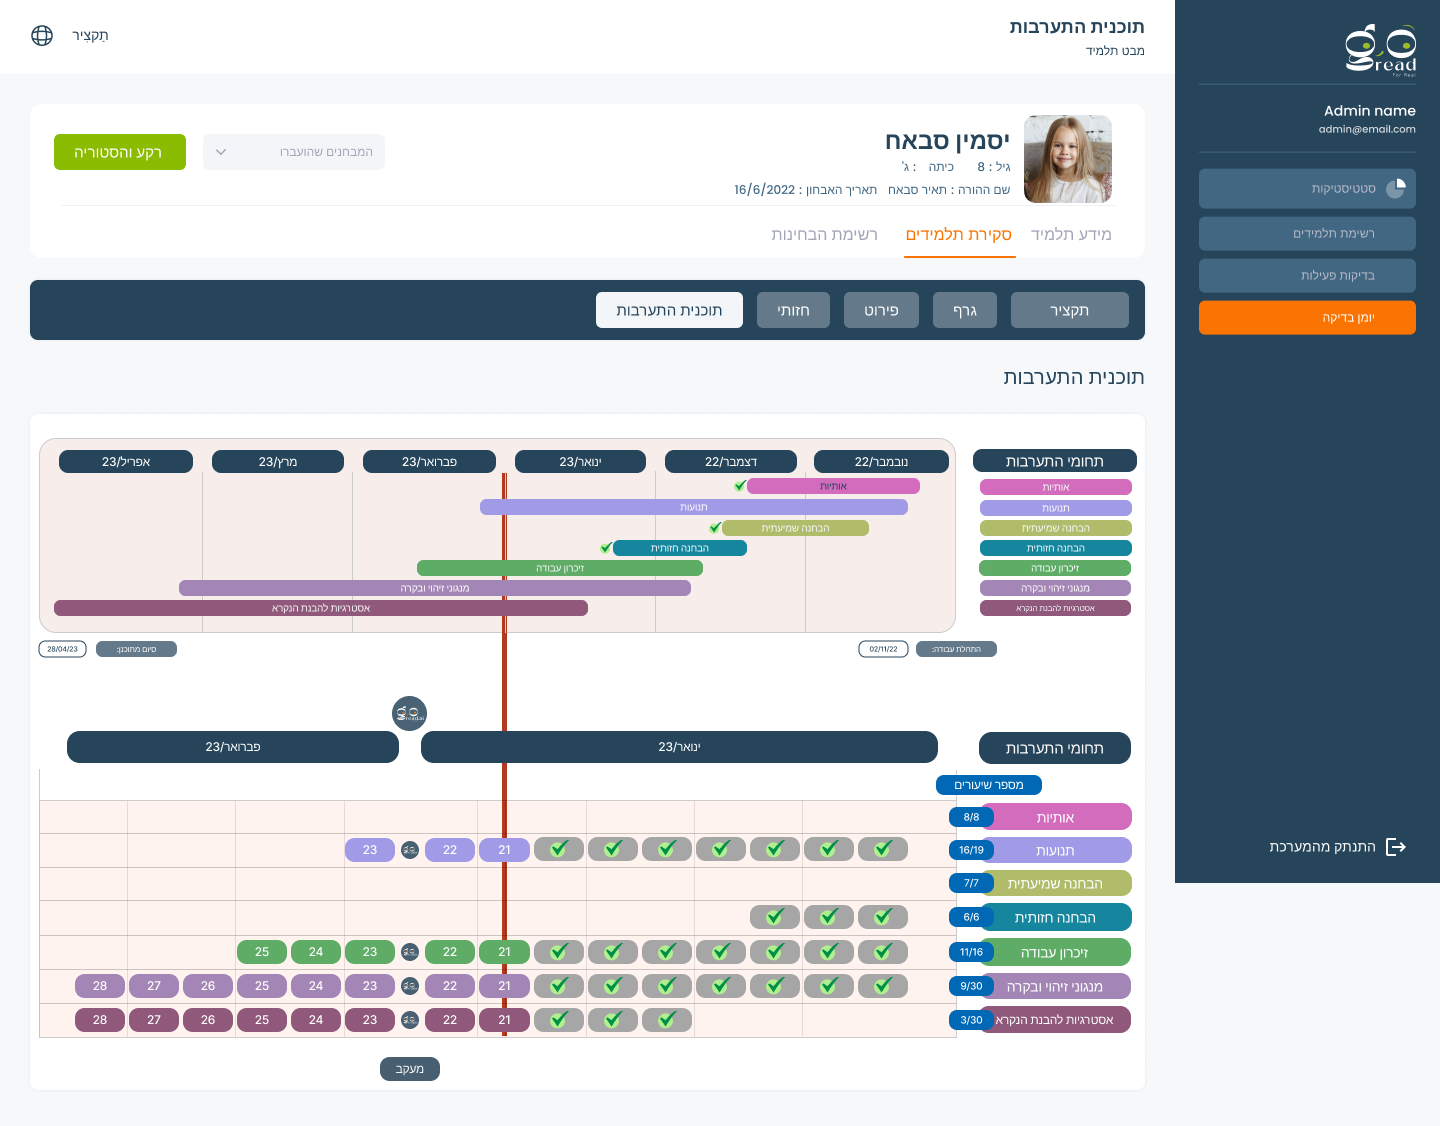Click the pie chart icon on סטטיסטיקות
This screenshot has width=1440, height=1126.
point(1396,188)
